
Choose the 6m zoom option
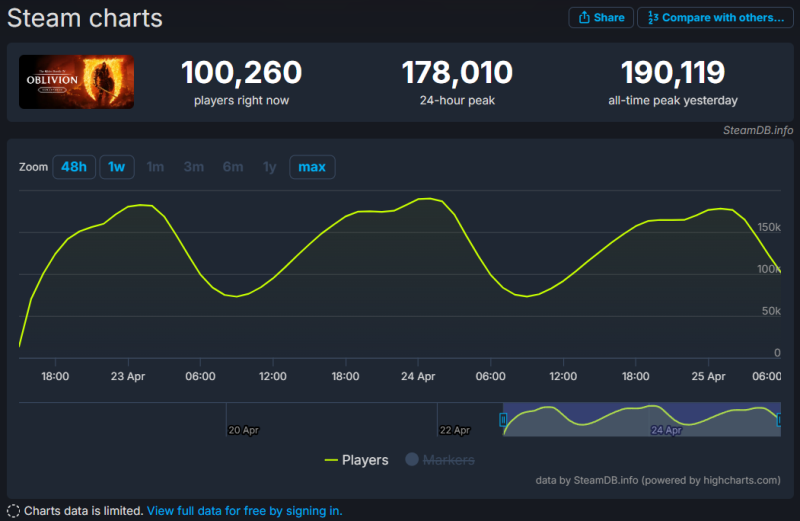[232, 167]
